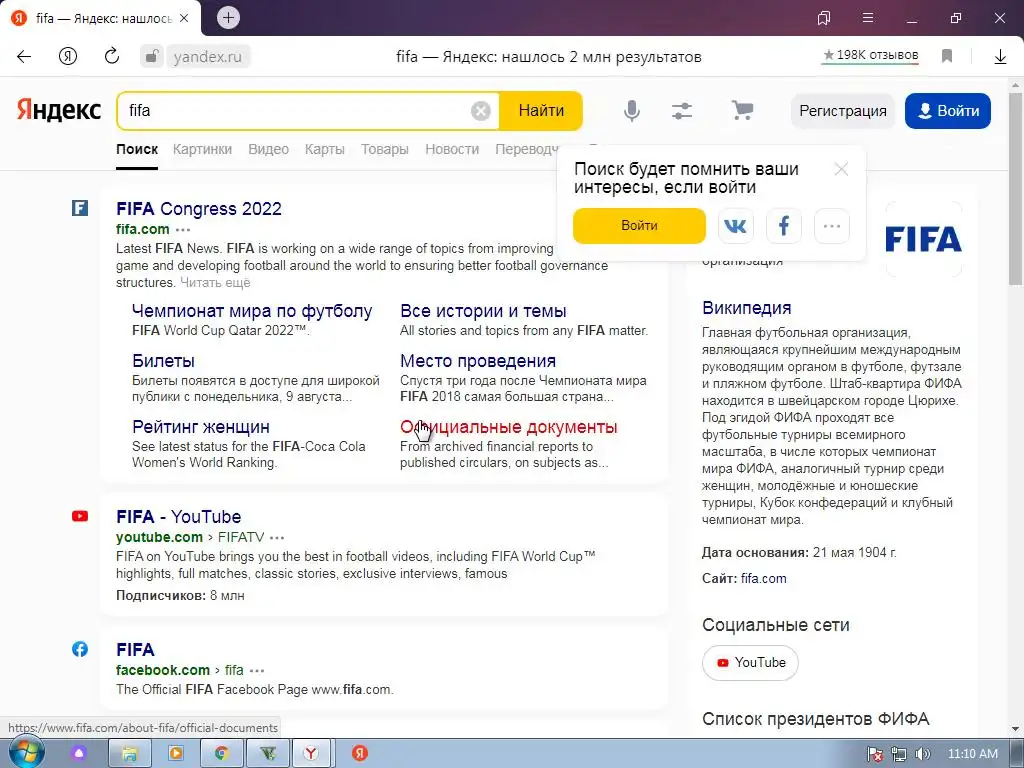
Task: Open the Yandex home Я circle button
Action: 68,57
